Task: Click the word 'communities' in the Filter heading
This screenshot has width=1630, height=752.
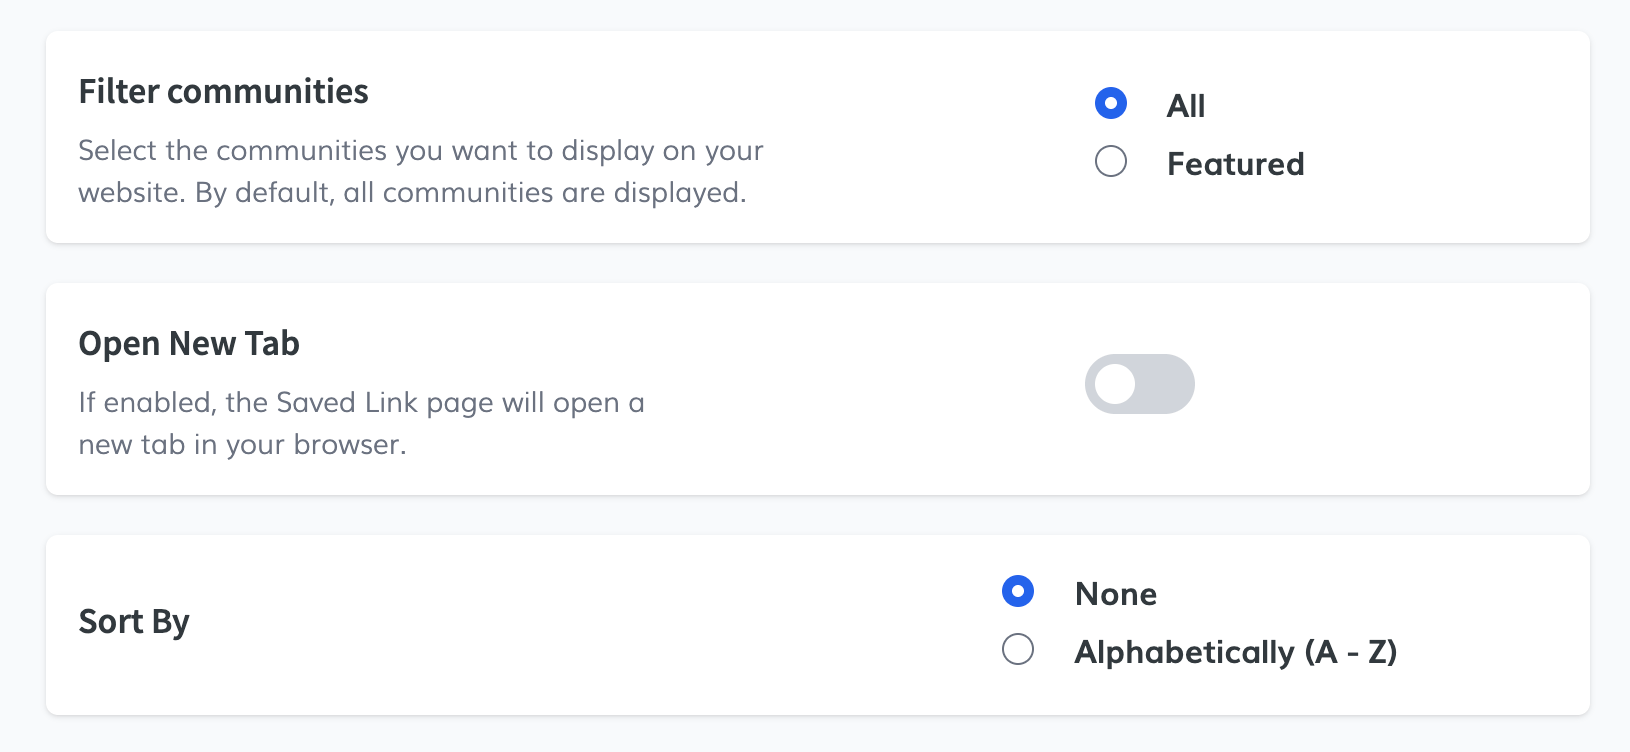Action: [x=268, y=92]
